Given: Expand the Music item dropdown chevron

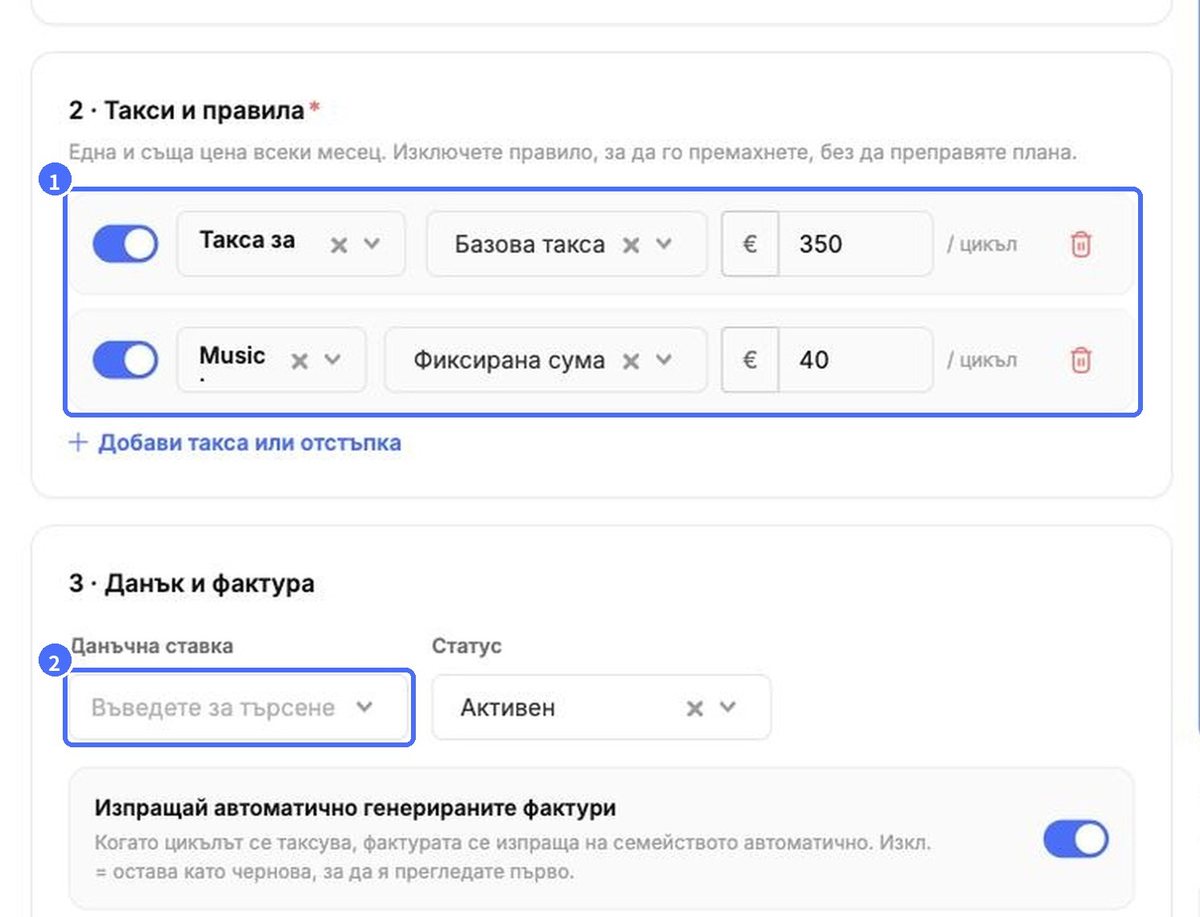Looking at the screenshot, I should 332,360.
